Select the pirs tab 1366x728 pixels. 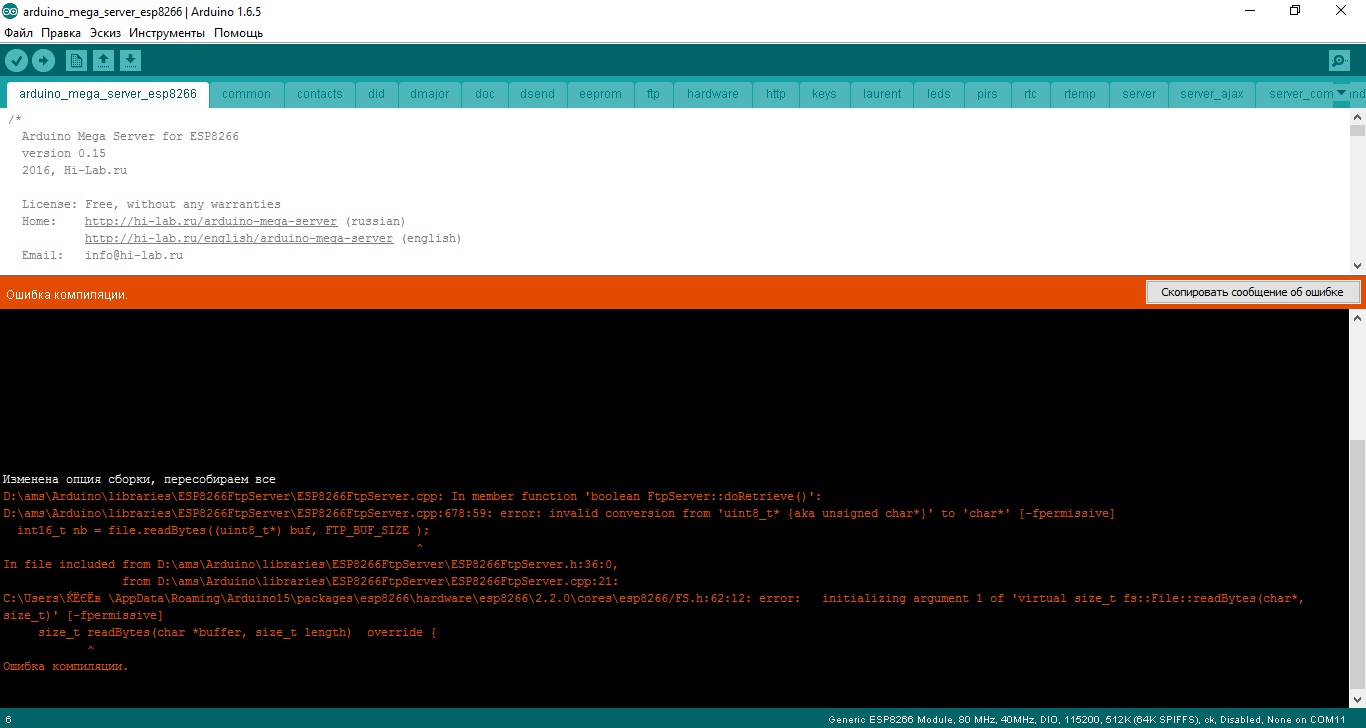click(x=987, y=94)
